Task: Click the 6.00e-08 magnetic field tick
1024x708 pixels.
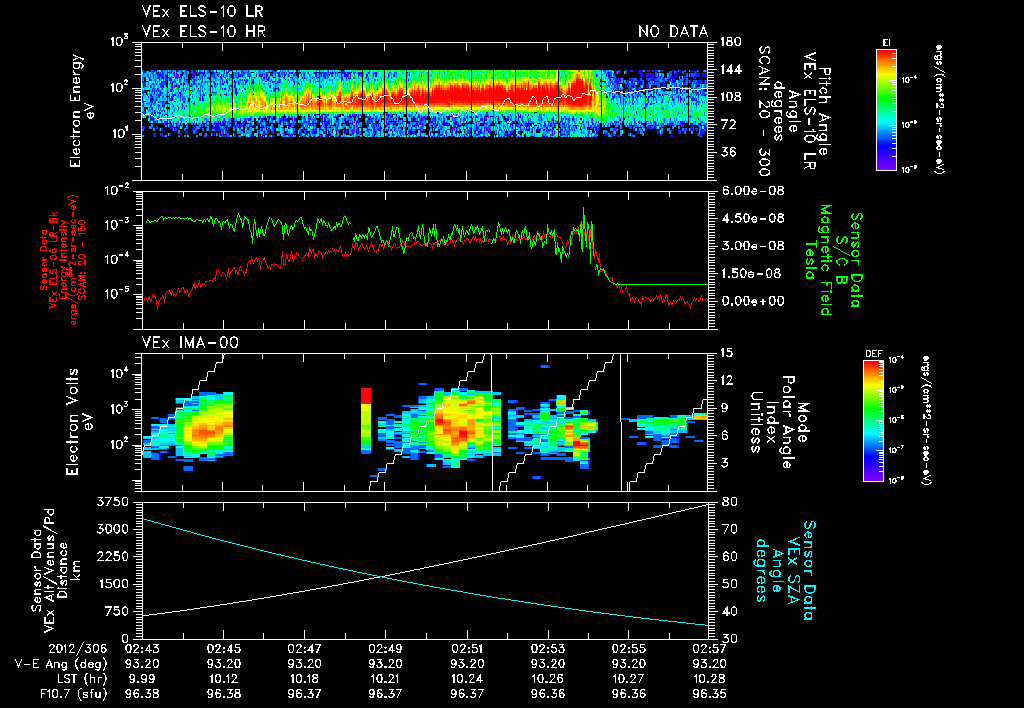Action: [x=752, y=191]
